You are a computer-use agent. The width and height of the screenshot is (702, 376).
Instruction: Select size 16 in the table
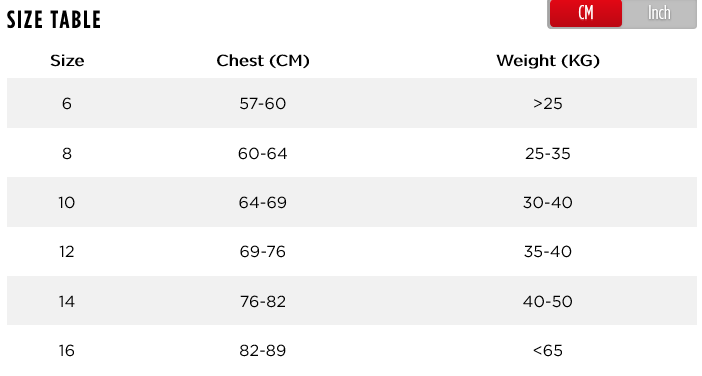(67, 350)
